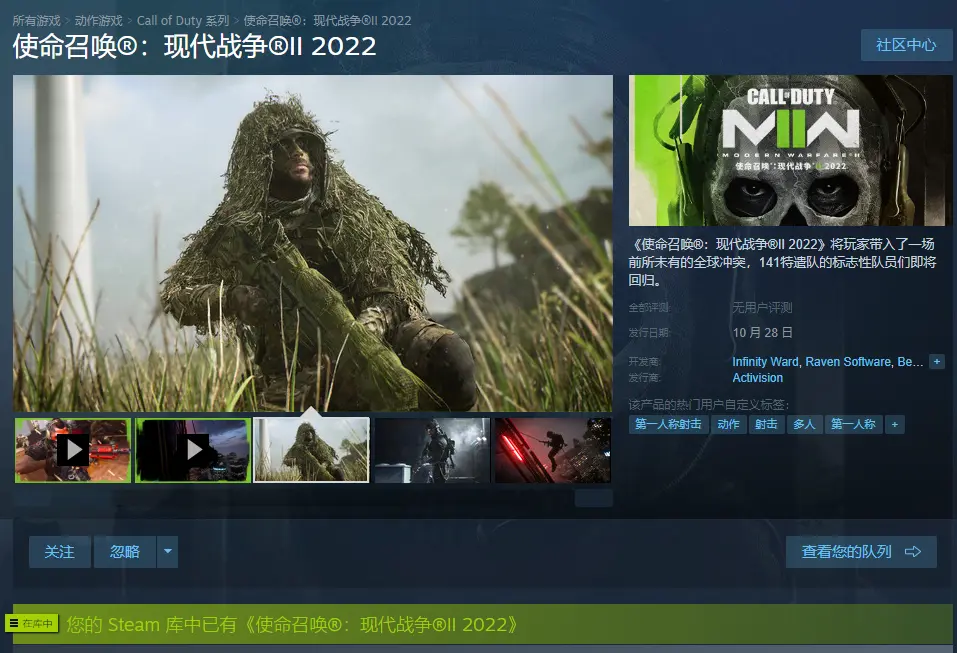957x653 pixels.
Task: Open Call of Duty 系列 breadcrumb
Action: point(183,21)
